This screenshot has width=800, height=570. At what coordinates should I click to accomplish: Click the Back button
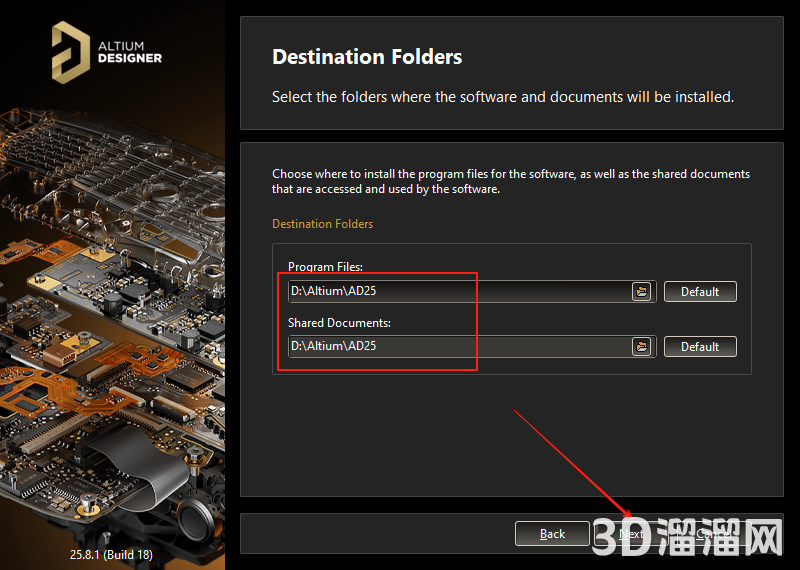552,534
